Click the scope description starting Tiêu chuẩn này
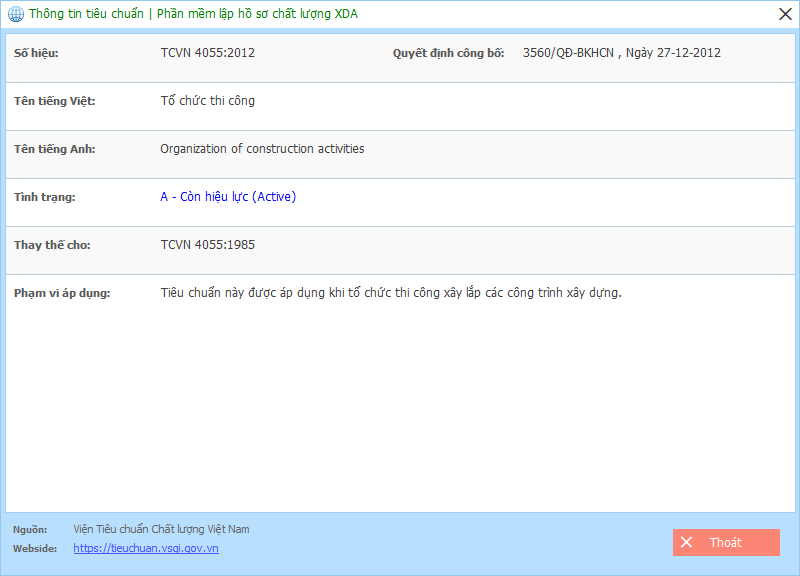800x576 pixels. [391, 293]
